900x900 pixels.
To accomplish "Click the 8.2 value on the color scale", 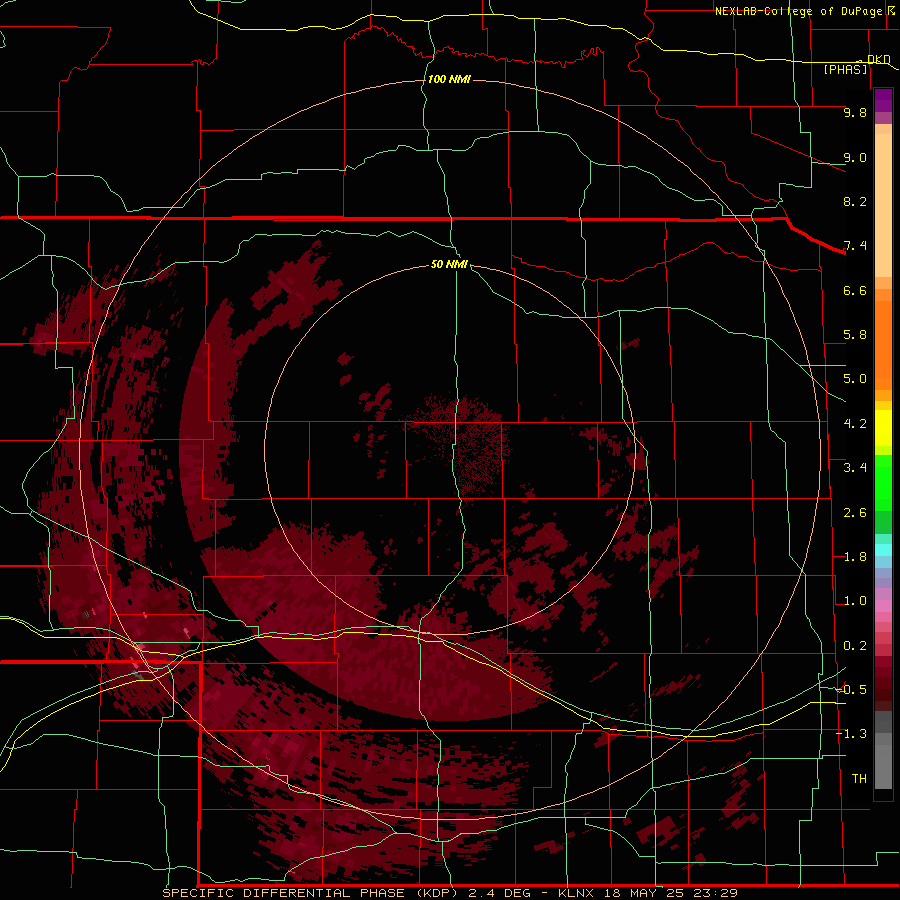I will [855, 201].
